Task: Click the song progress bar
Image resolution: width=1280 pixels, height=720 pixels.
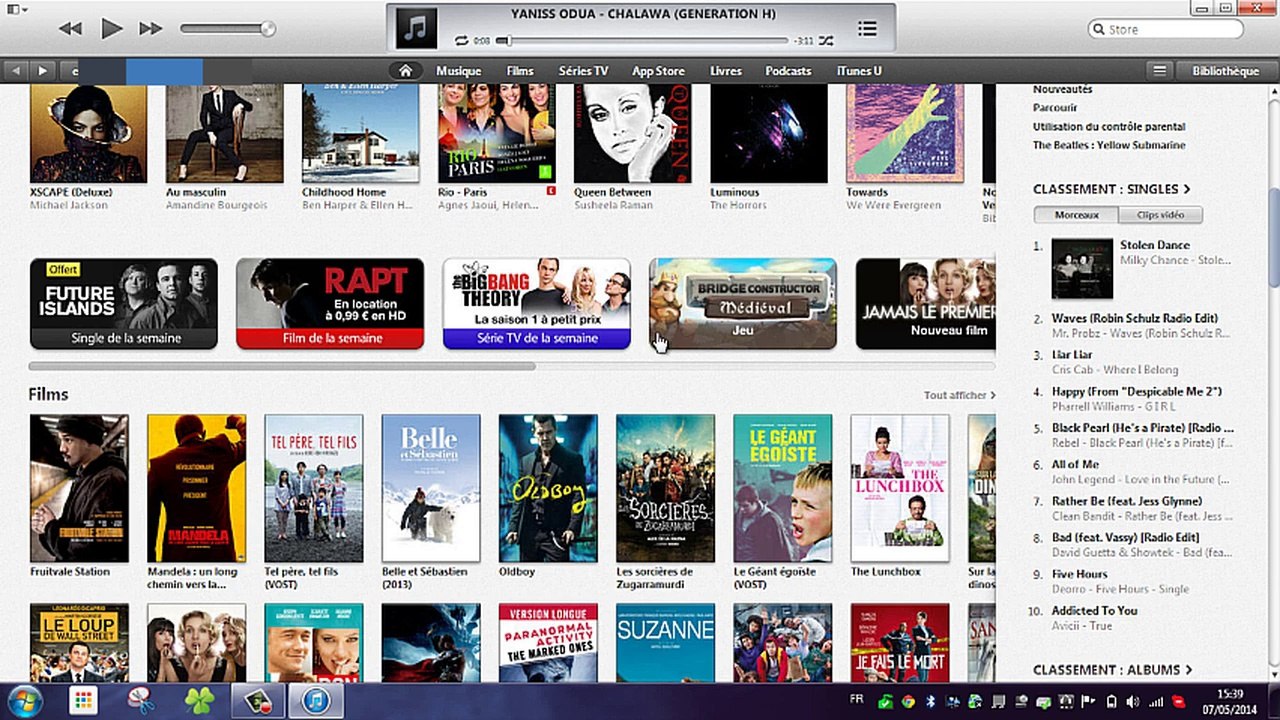Action: (x=642, y=41)
